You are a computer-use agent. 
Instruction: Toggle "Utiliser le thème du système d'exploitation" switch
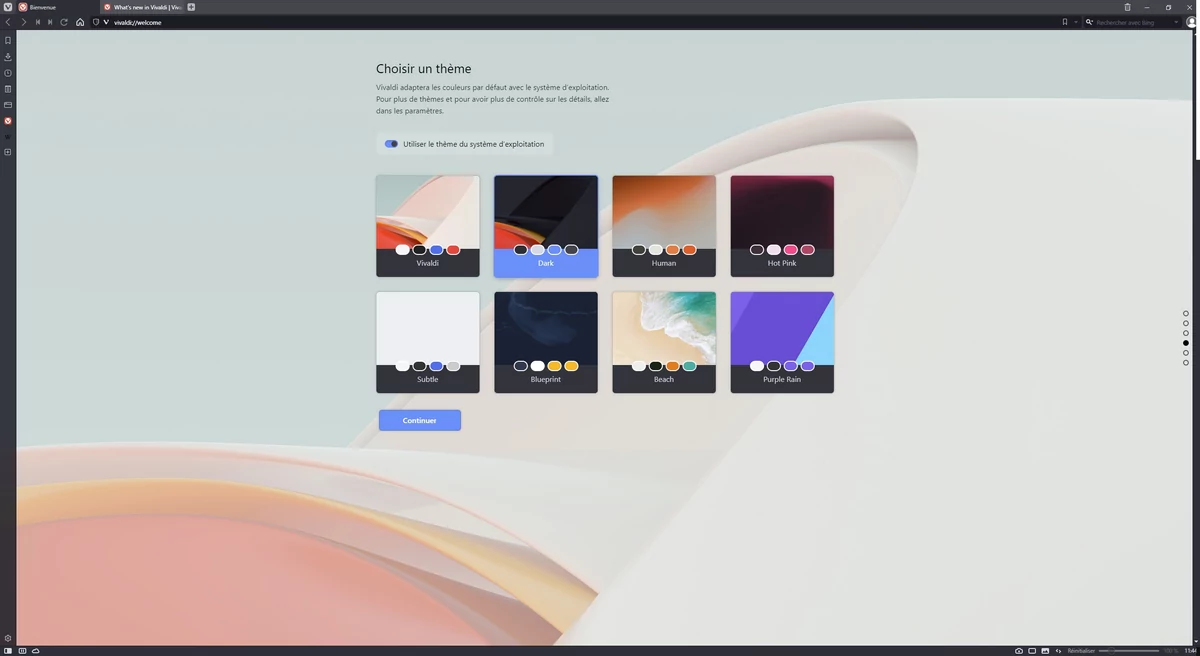coord(391,144)
